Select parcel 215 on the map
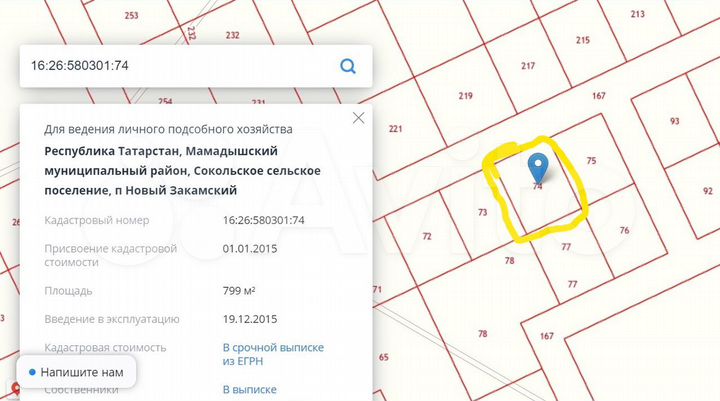The width and height of the screenshot is (720, 401). tap(583, 40)
